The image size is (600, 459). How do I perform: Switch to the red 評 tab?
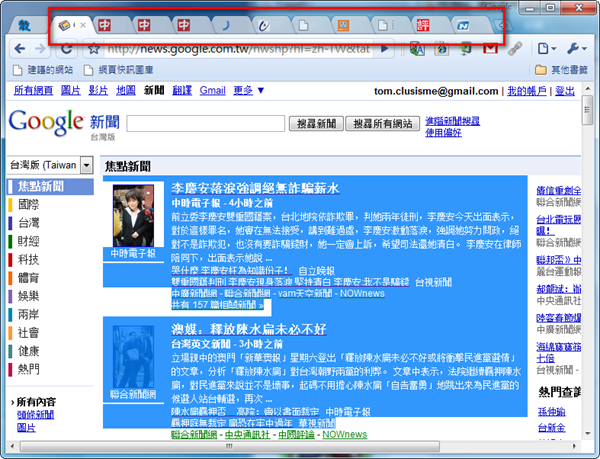(423, 26)
